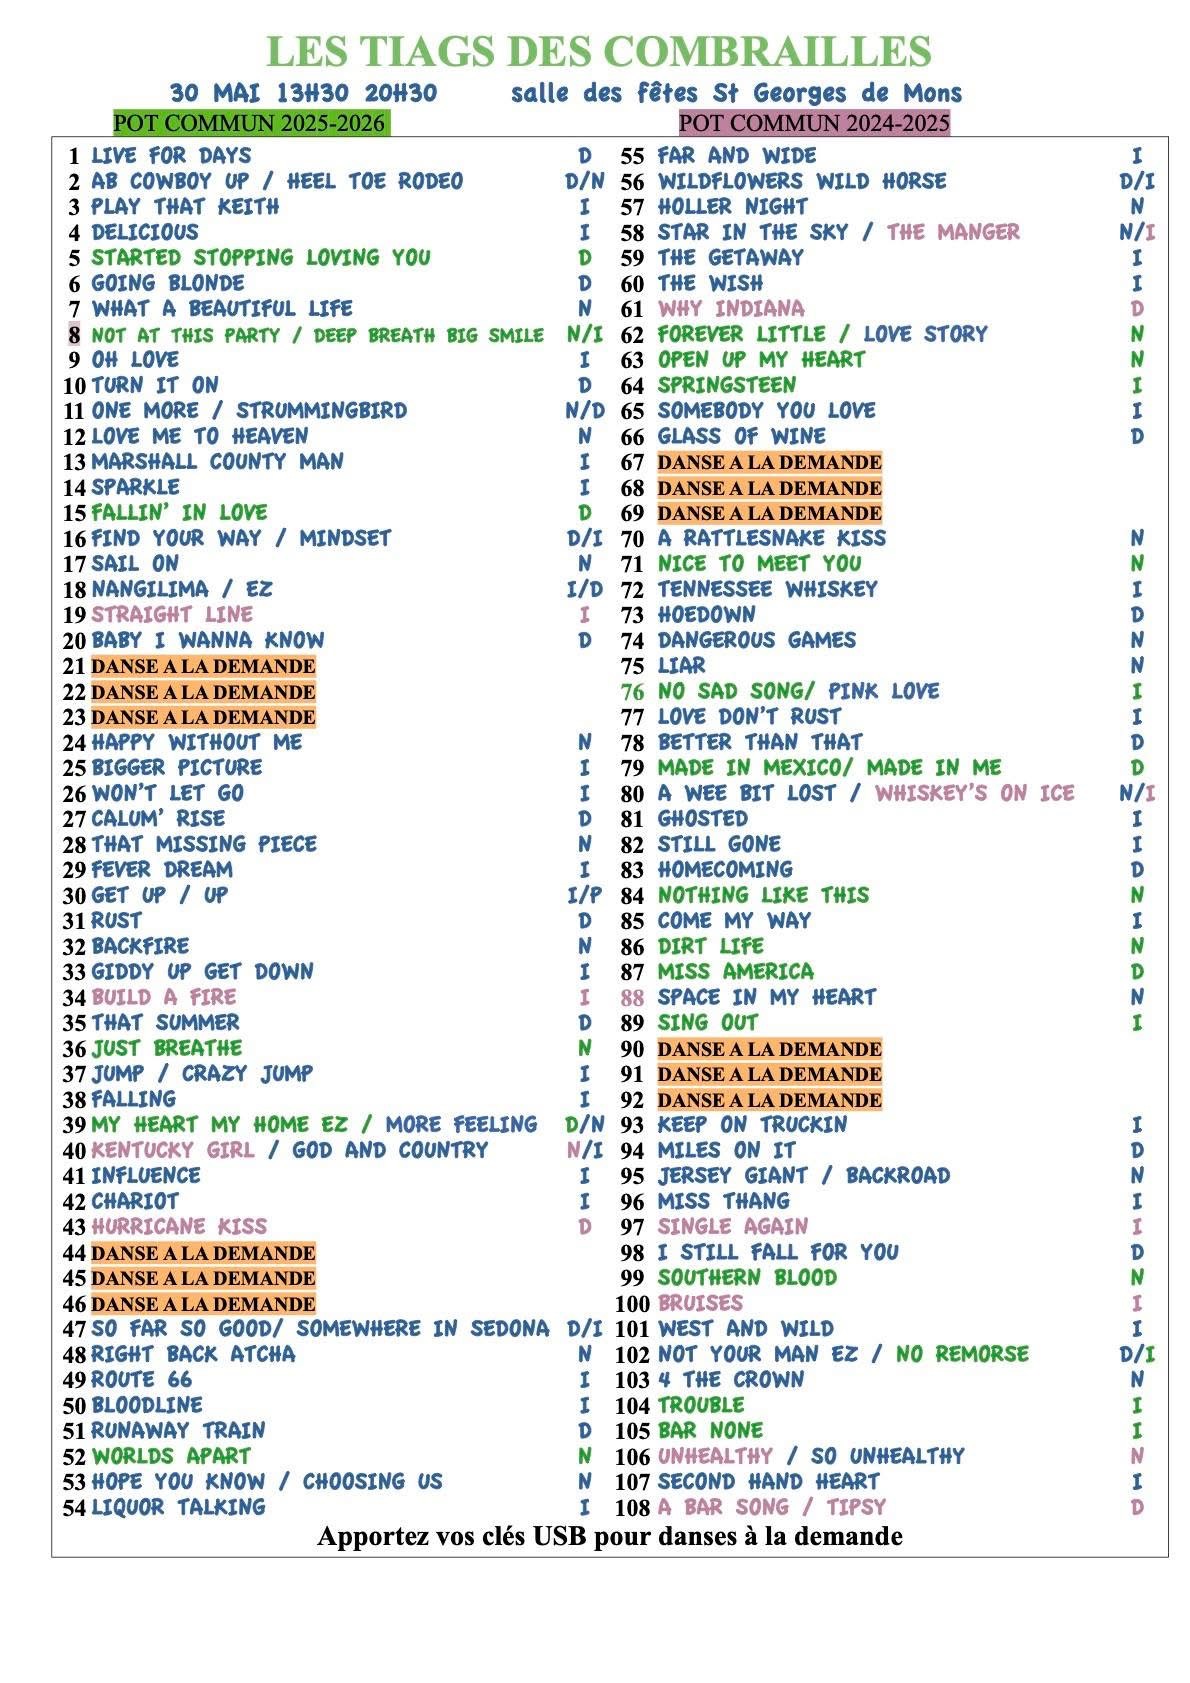Image resolution: width=1190 pixels, height=1683 pixels.
Task: Click the title LES TIAGS DES COMBRAILLES
Action: pyautogui.click(x=598, y=52)
